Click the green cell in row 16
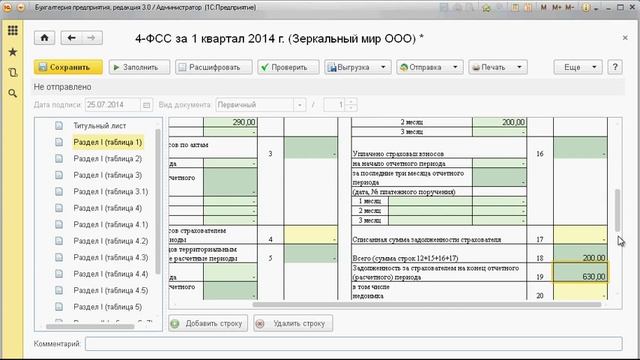The image size is (640, 360). pyautogui.click(x=580, y=147)
